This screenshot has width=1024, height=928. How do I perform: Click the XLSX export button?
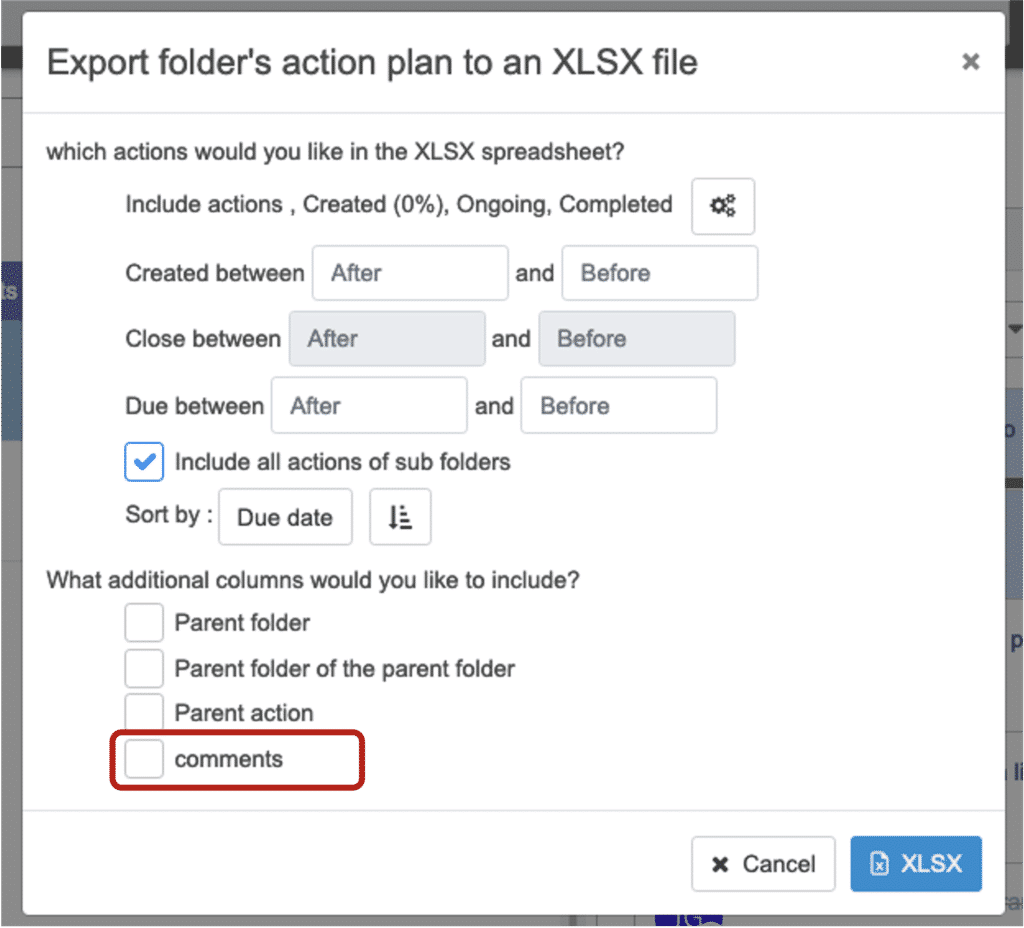point(915,864)
